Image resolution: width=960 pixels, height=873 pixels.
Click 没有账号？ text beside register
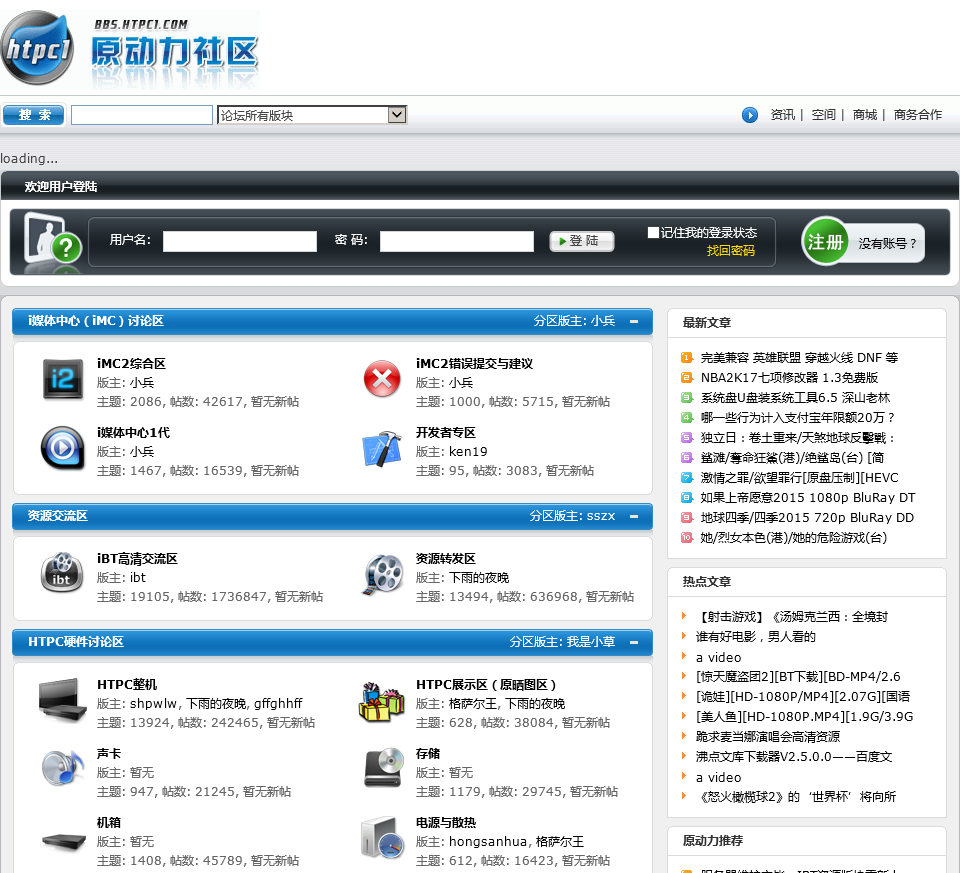[887, 243]
